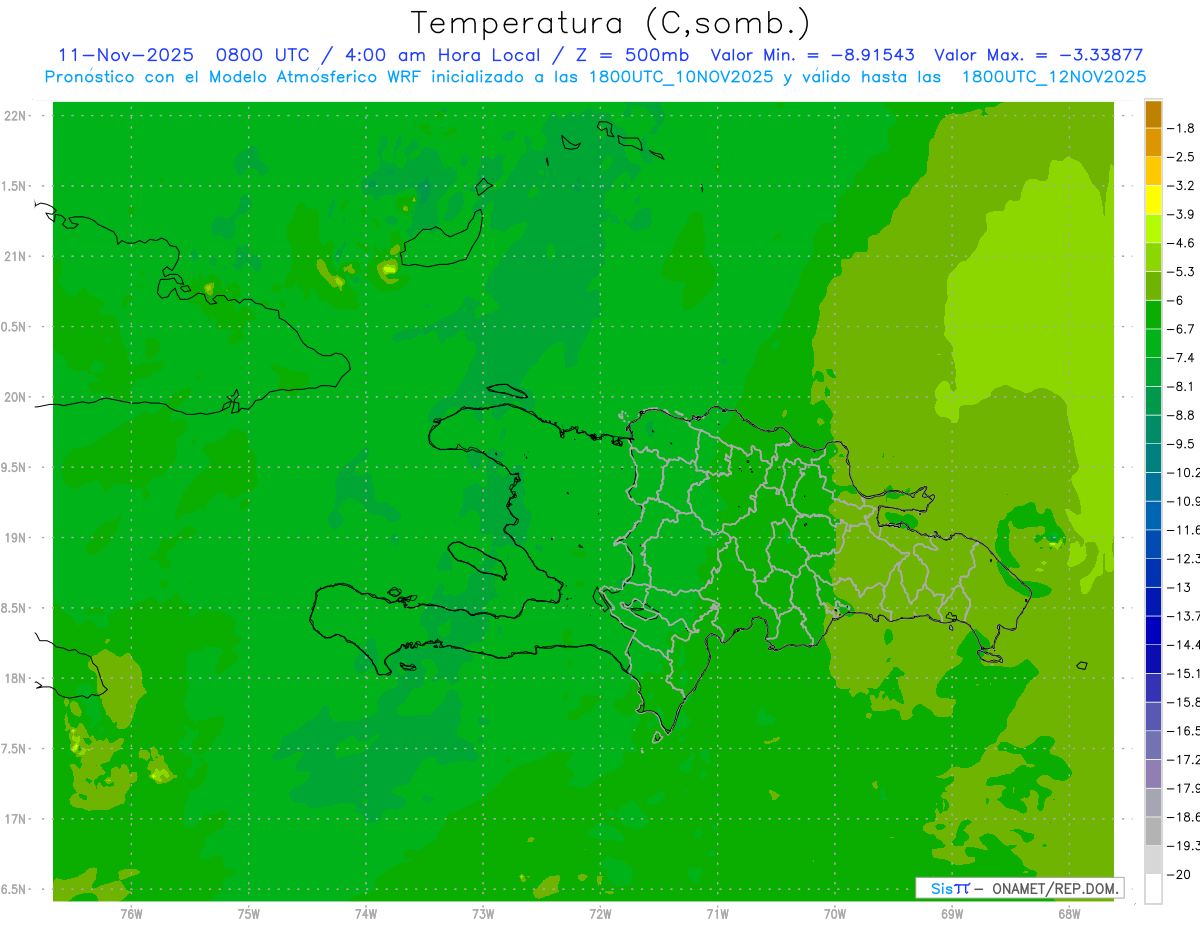Pick the gold swatch between -2.5 and -3.2
Viewport: 1200px width, 927px height.
coord(1153,171)
